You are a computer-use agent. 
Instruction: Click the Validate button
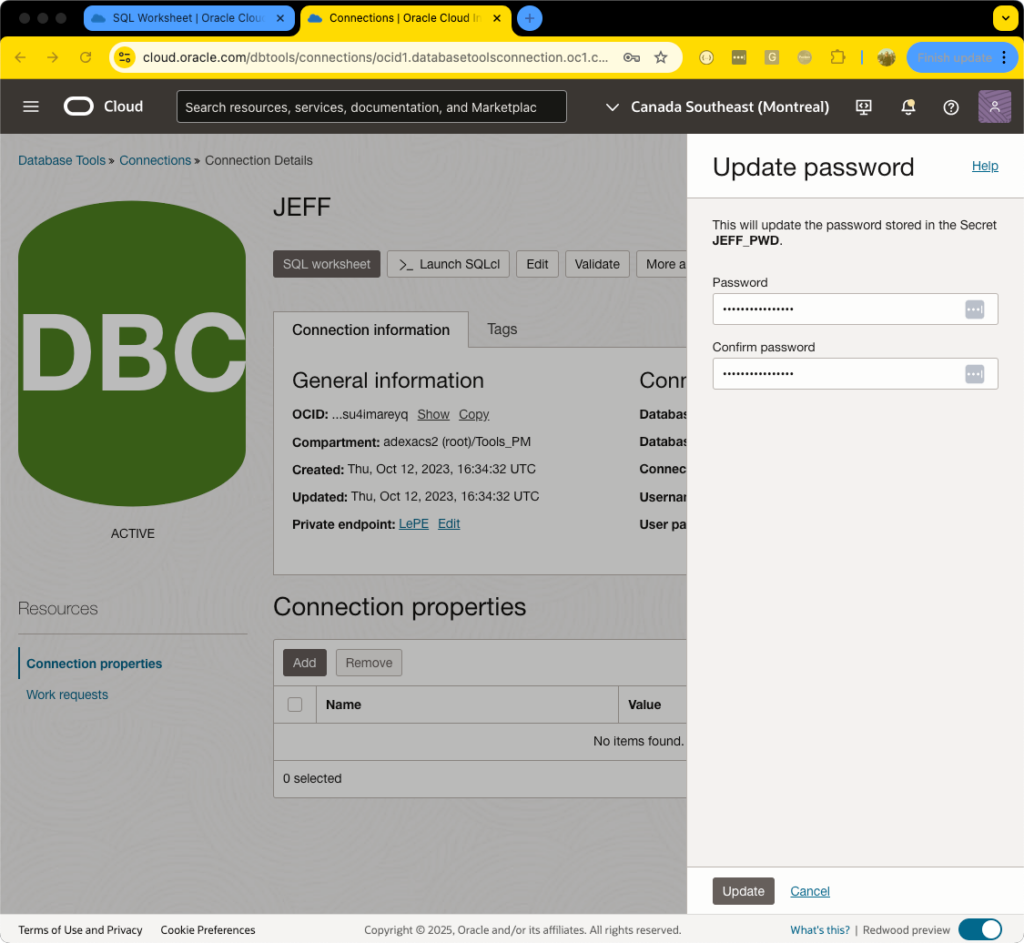pos(597,264)
